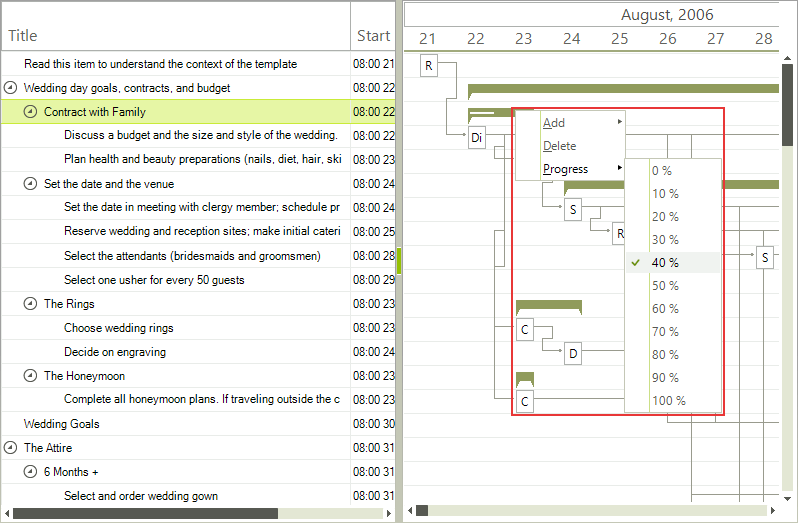Collapse the Contract with Family group
The height and width of the screenshot is (523, 798).
point(31,111)
